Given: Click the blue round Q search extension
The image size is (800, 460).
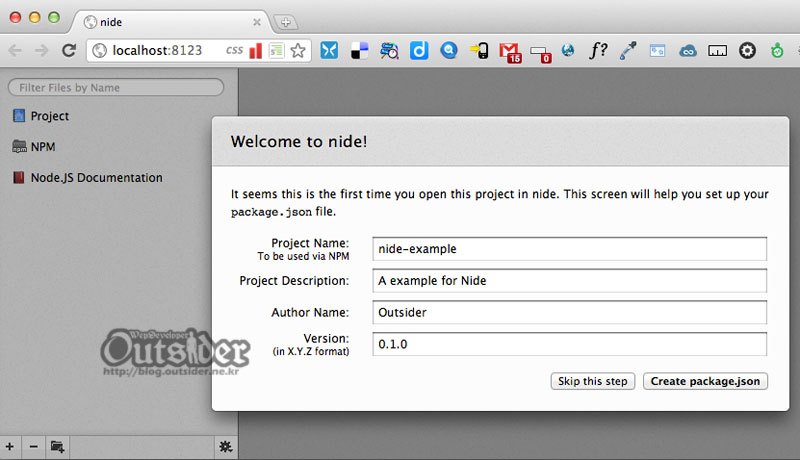Looking at the screenshot, I should click(x=449, y=50).
